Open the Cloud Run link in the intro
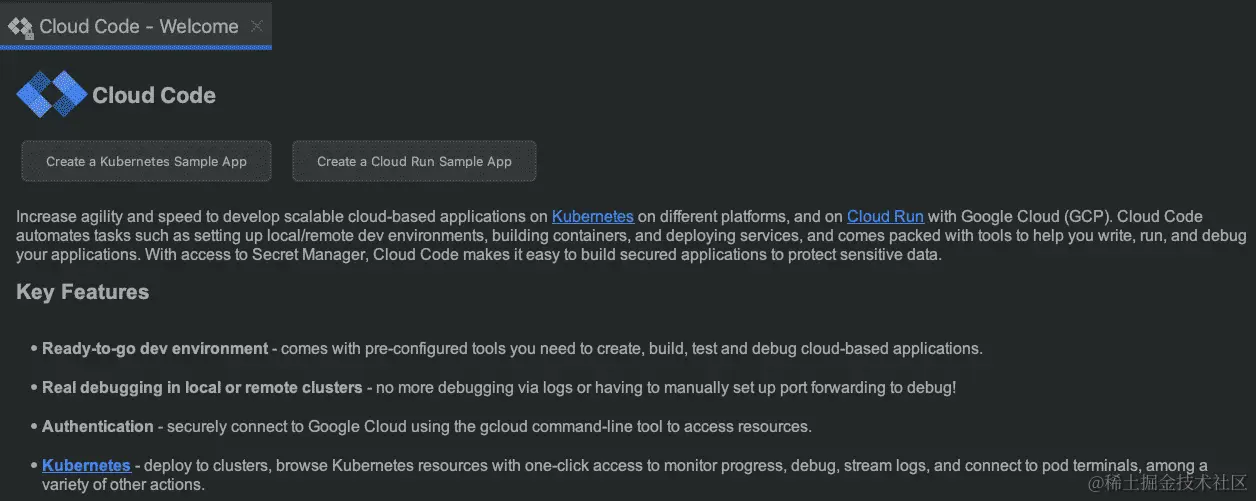The height and width of the screenshot is (501, 1256). tap(885, 216)
